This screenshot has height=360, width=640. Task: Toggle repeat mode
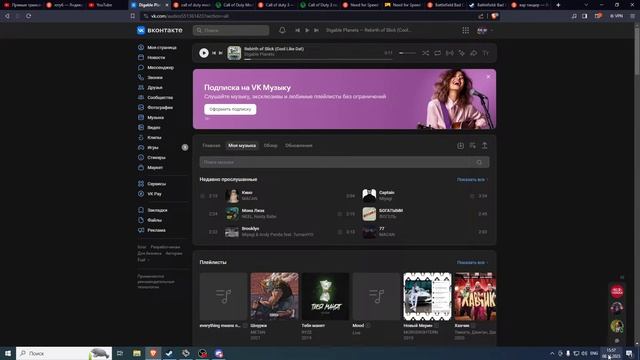[438, 53]
